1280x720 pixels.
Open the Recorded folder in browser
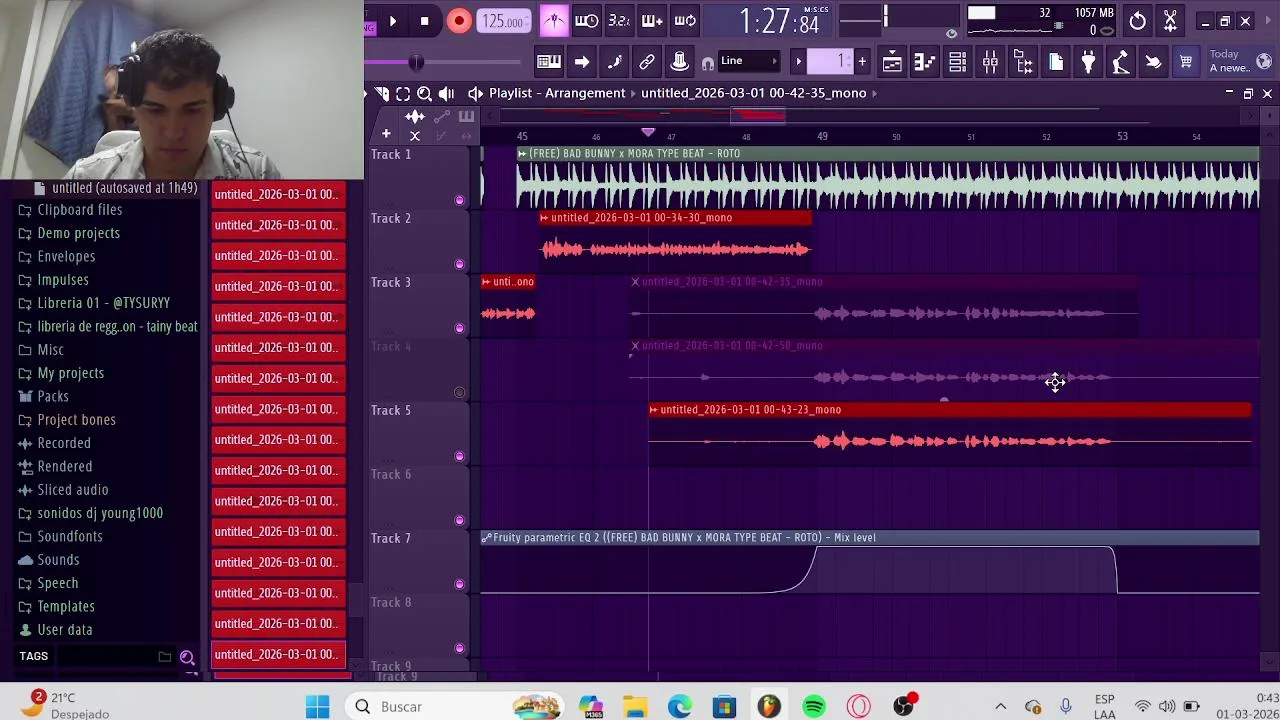tap(64, 443)
